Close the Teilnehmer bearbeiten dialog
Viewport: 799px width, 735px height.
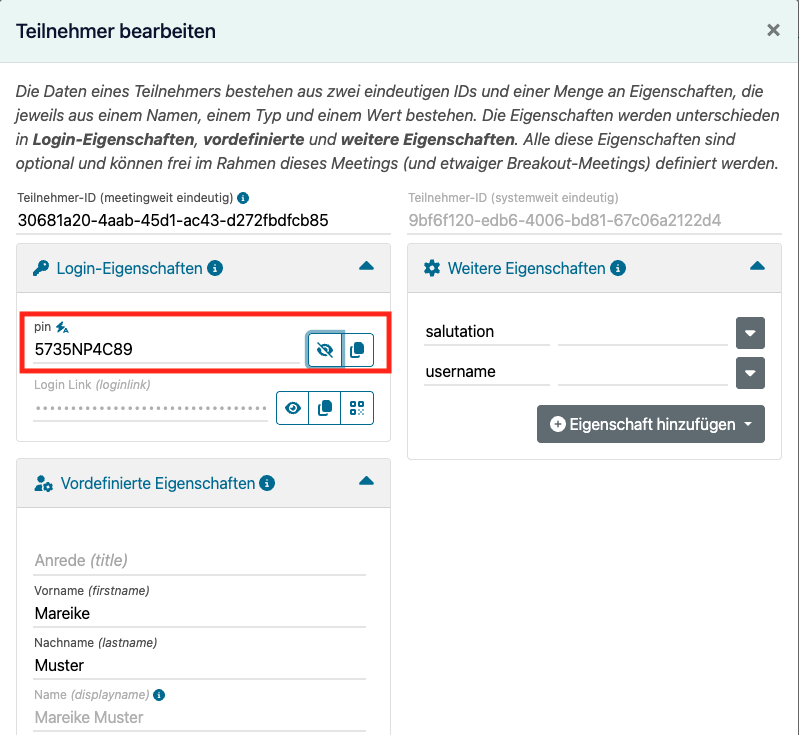(774, 30)
